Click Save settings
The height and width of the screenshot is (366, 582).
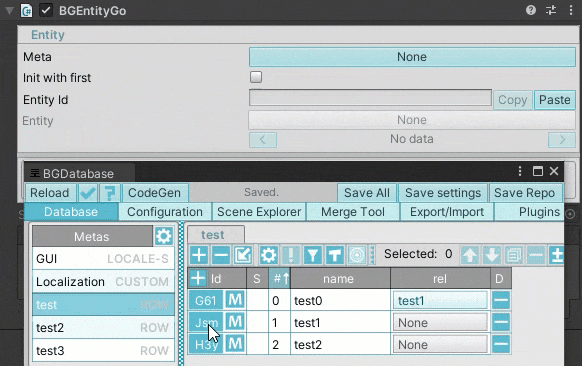coord(443,193)
